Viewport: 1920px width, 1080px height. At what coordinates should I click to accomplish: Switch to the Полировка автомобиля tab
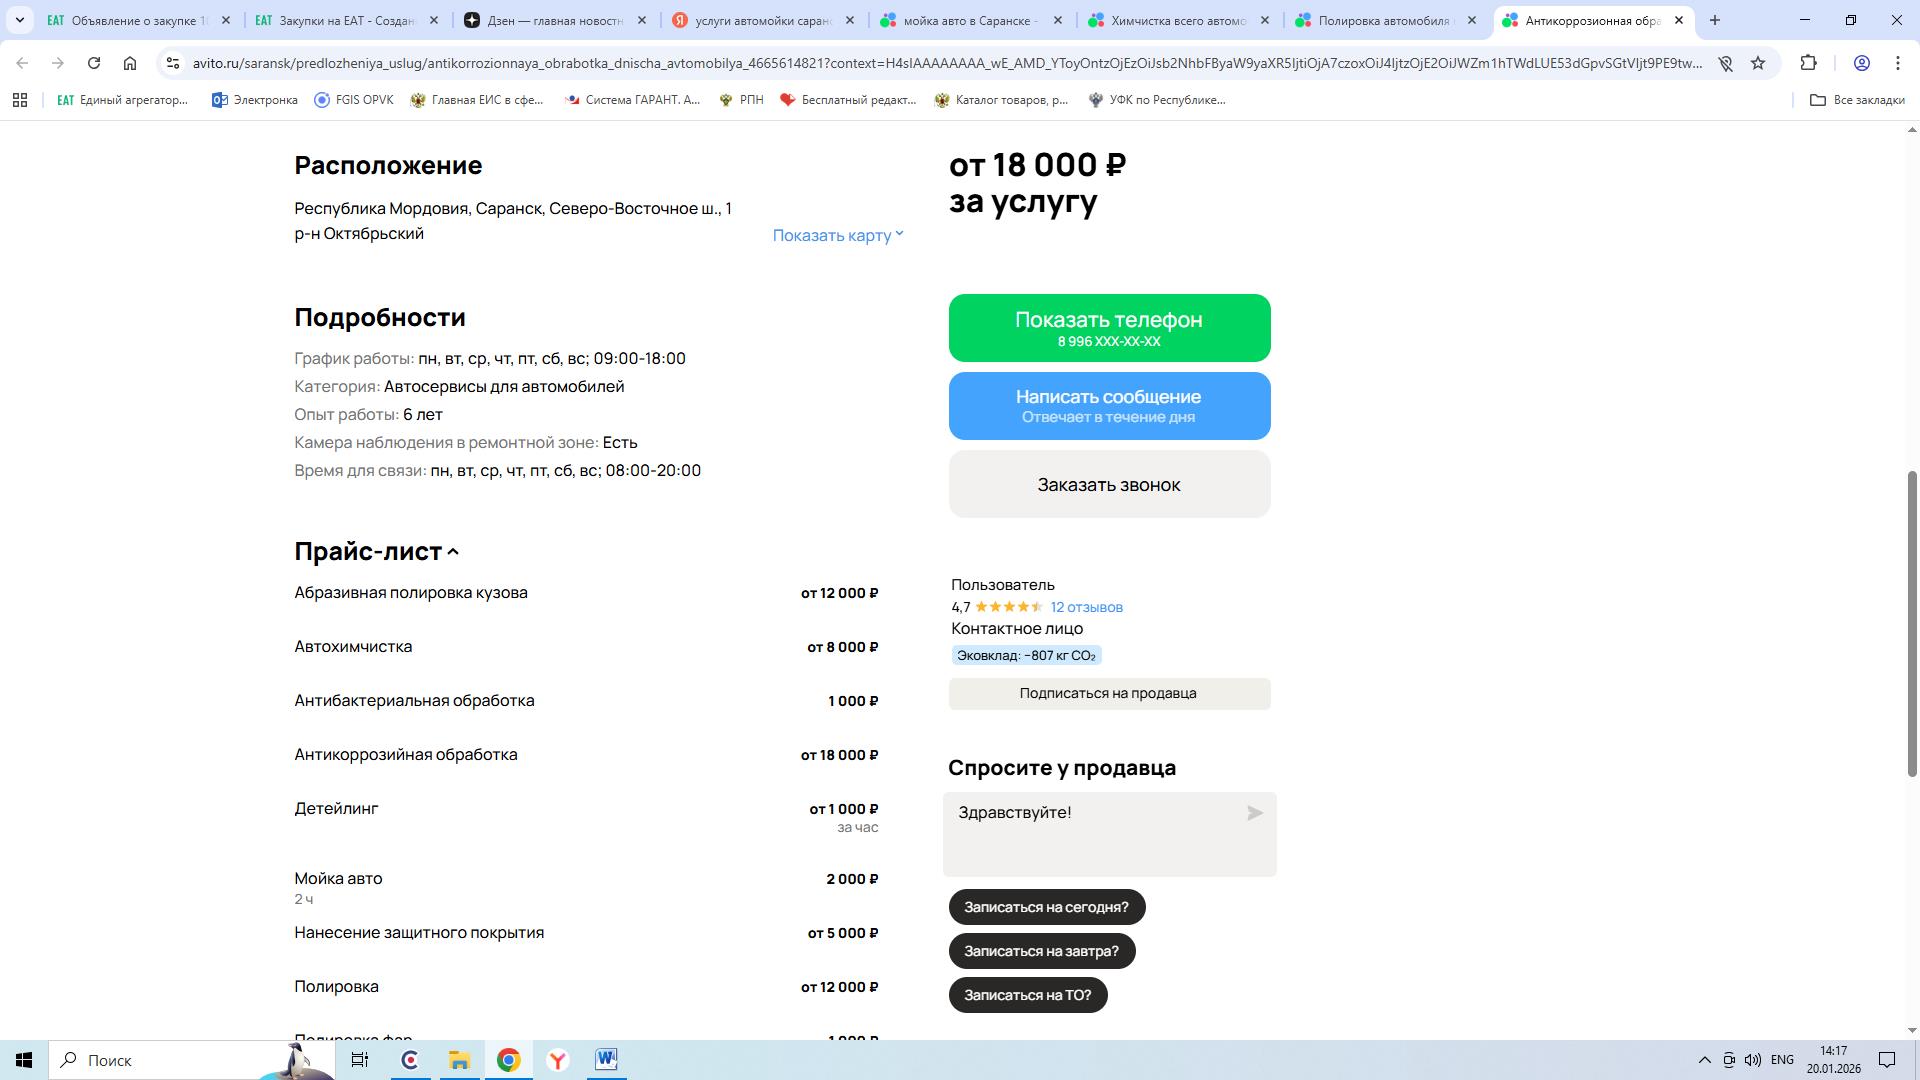[x=1385, y=20]
